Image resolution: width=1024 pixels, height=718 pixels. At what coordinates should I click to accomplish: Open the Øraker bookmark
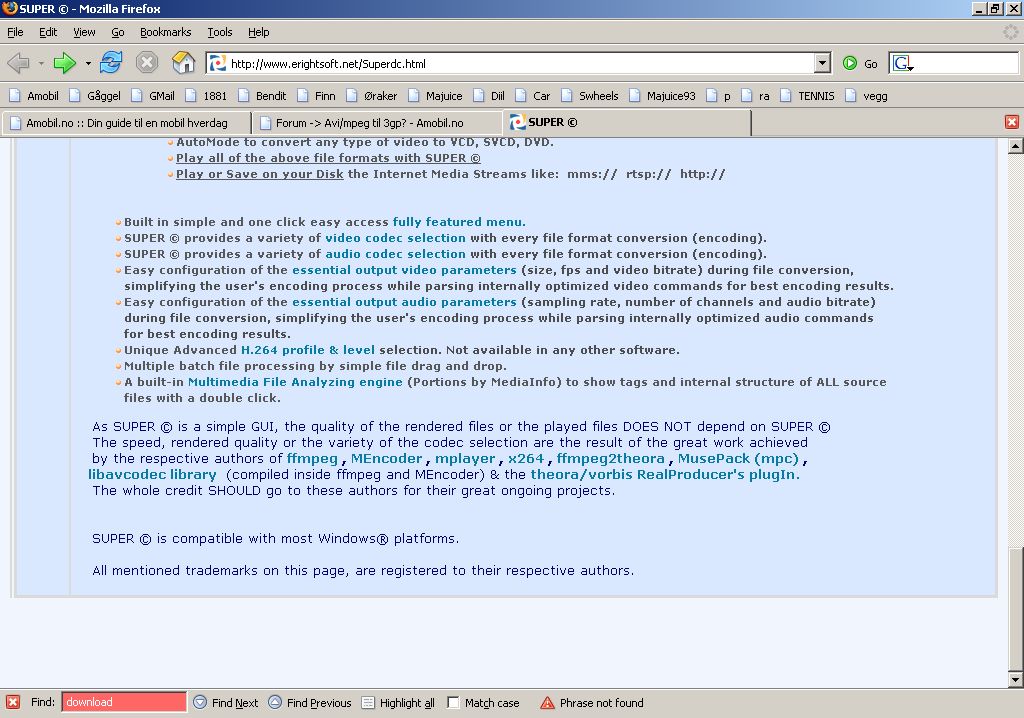(x=372, y=96)
